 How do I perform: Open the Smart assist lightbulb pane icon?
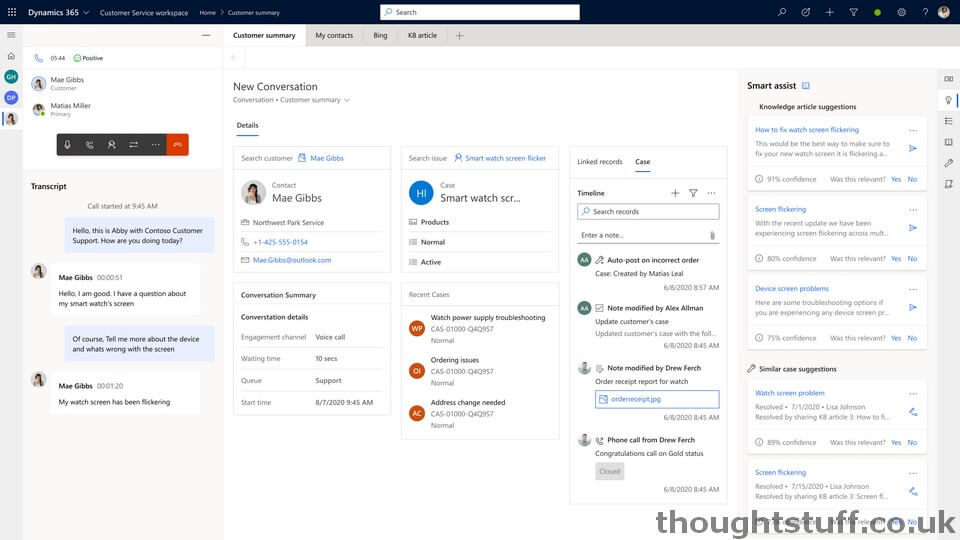[x=948, y=100]
